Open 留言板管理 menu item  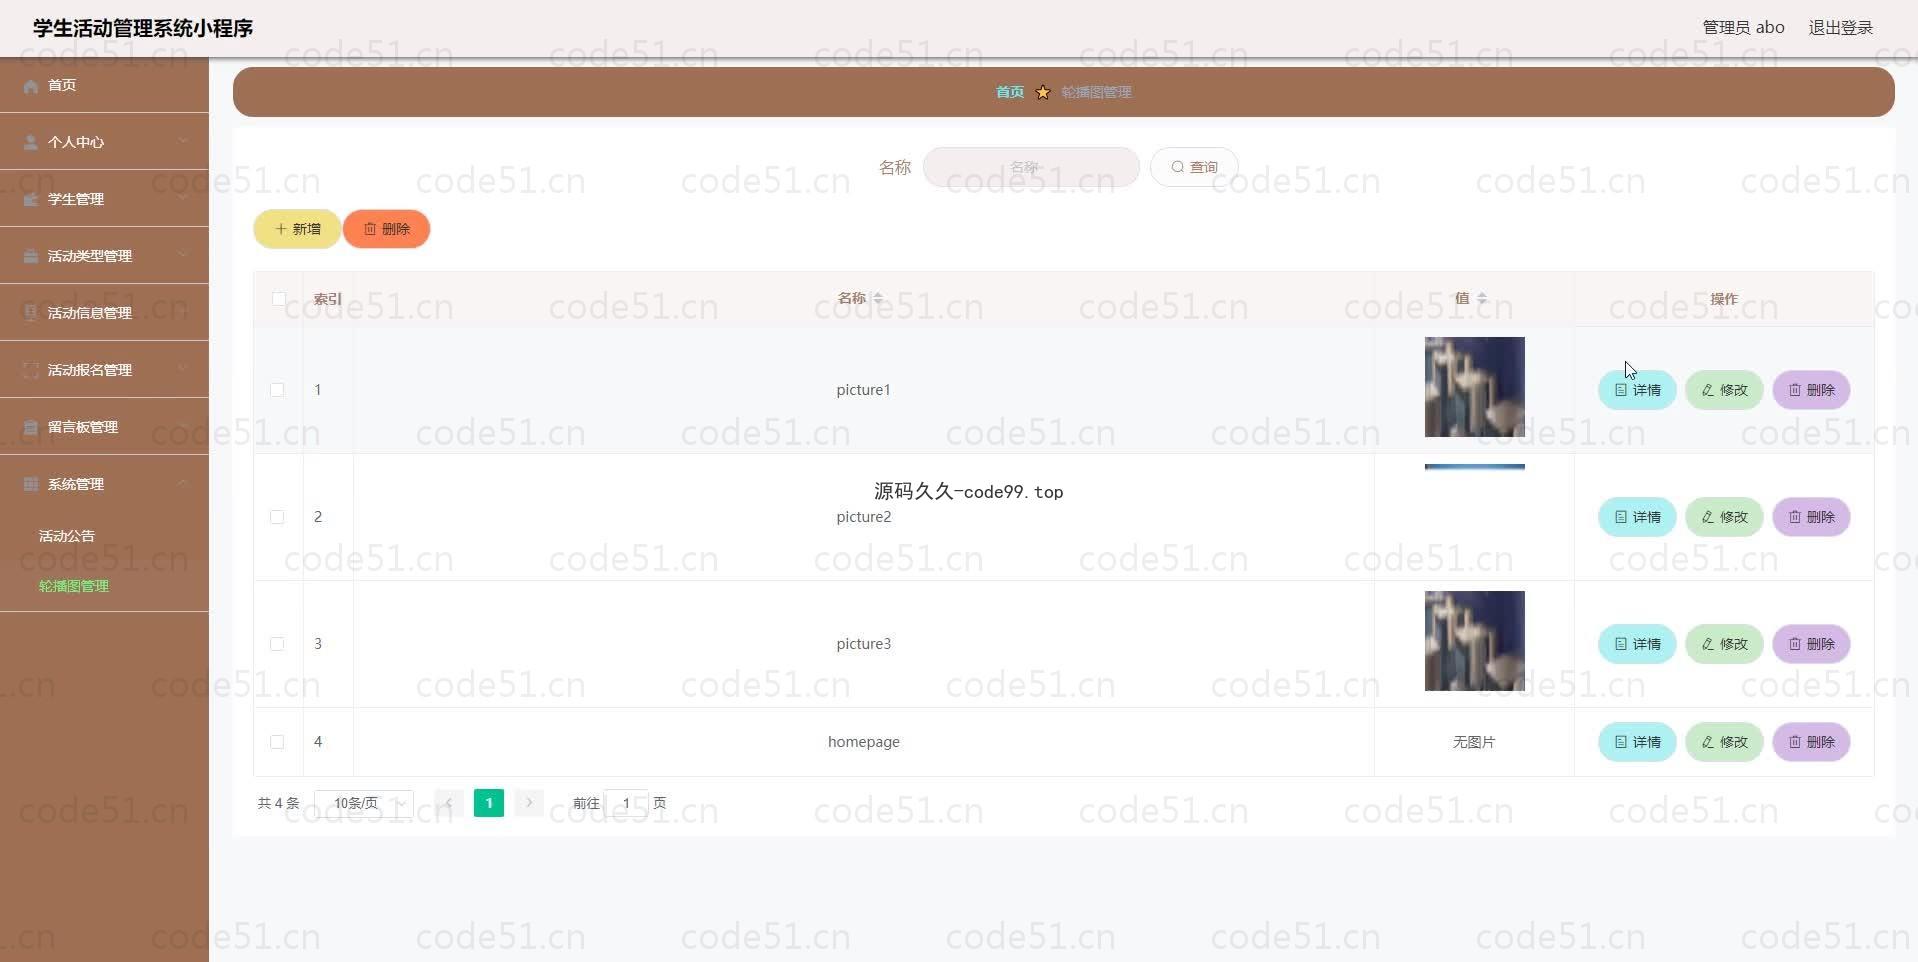click(x=104, y=427)
